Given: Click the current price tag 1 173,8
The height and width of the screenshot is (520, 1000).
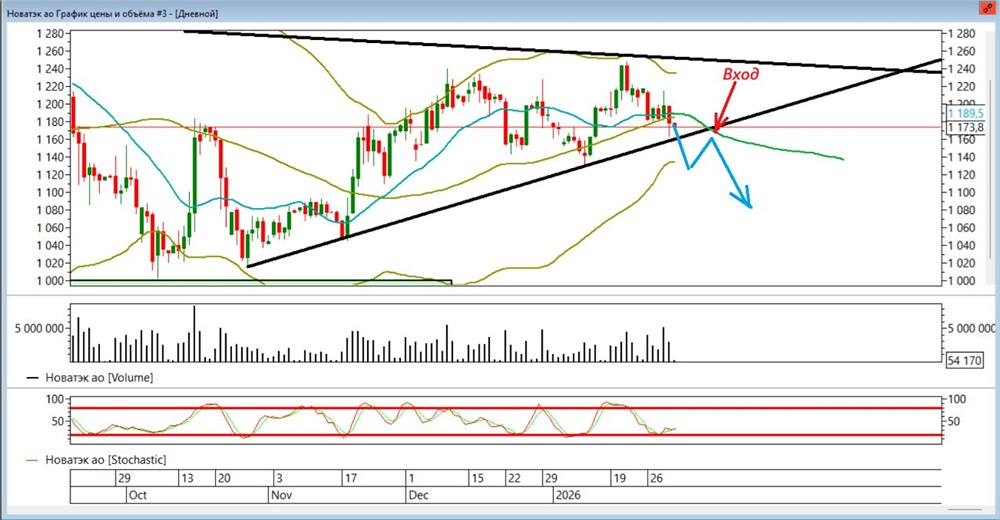Looking at the screenshot, I should tap(965, 128).
